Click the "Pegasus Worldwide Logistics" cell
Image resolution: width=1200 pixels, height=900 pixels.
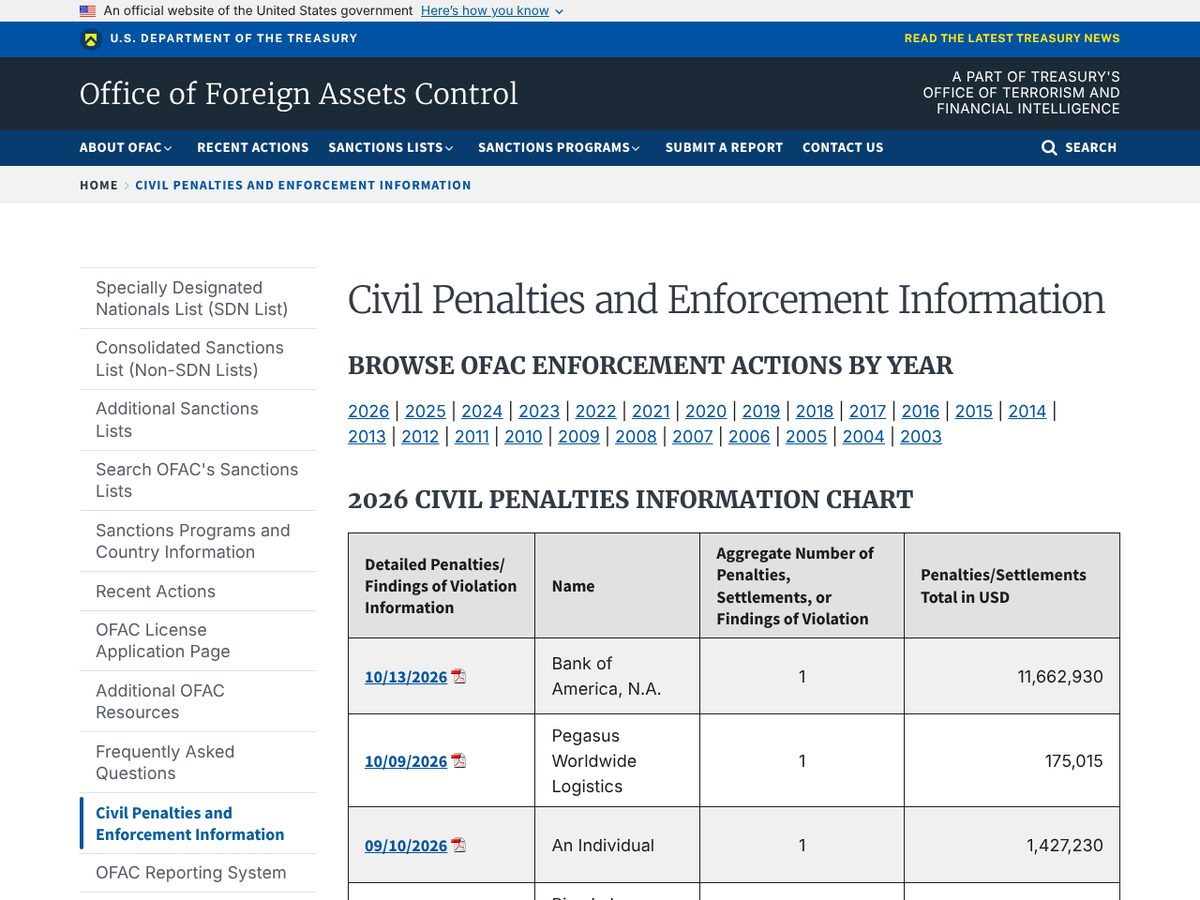pyautogui.click(x=617, y=761)
